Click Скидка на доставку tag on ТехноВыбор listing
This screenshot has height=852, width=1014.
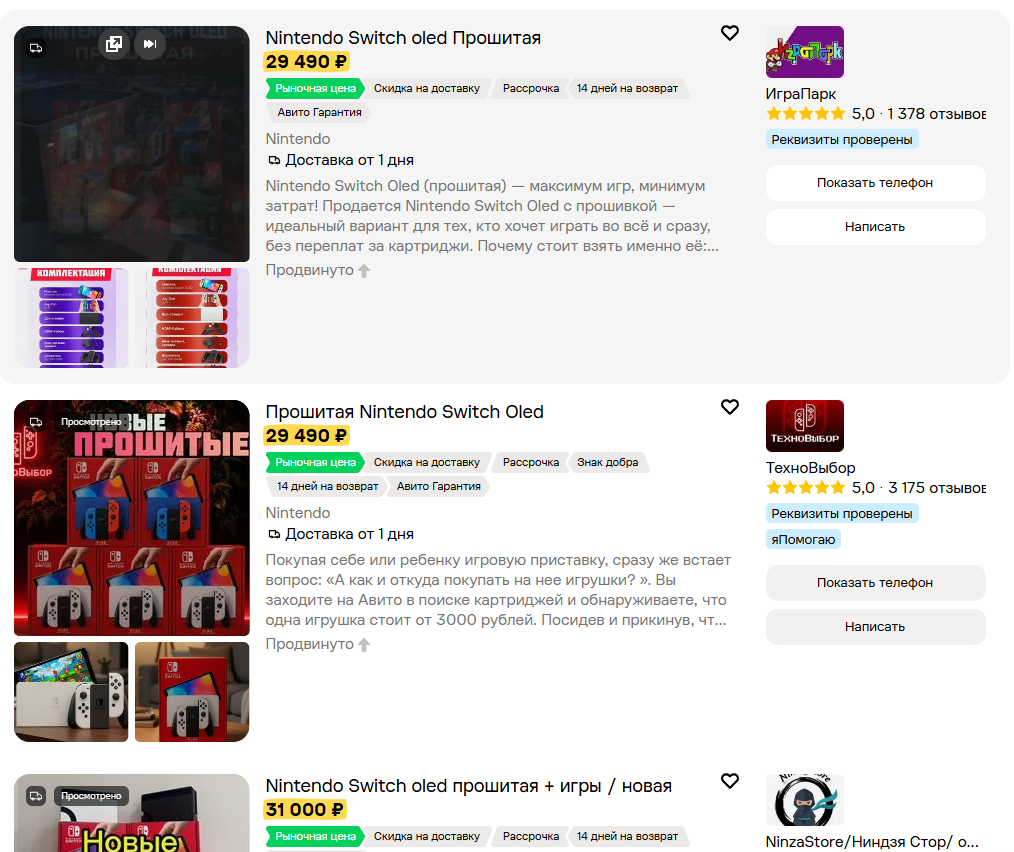[427, 463]
